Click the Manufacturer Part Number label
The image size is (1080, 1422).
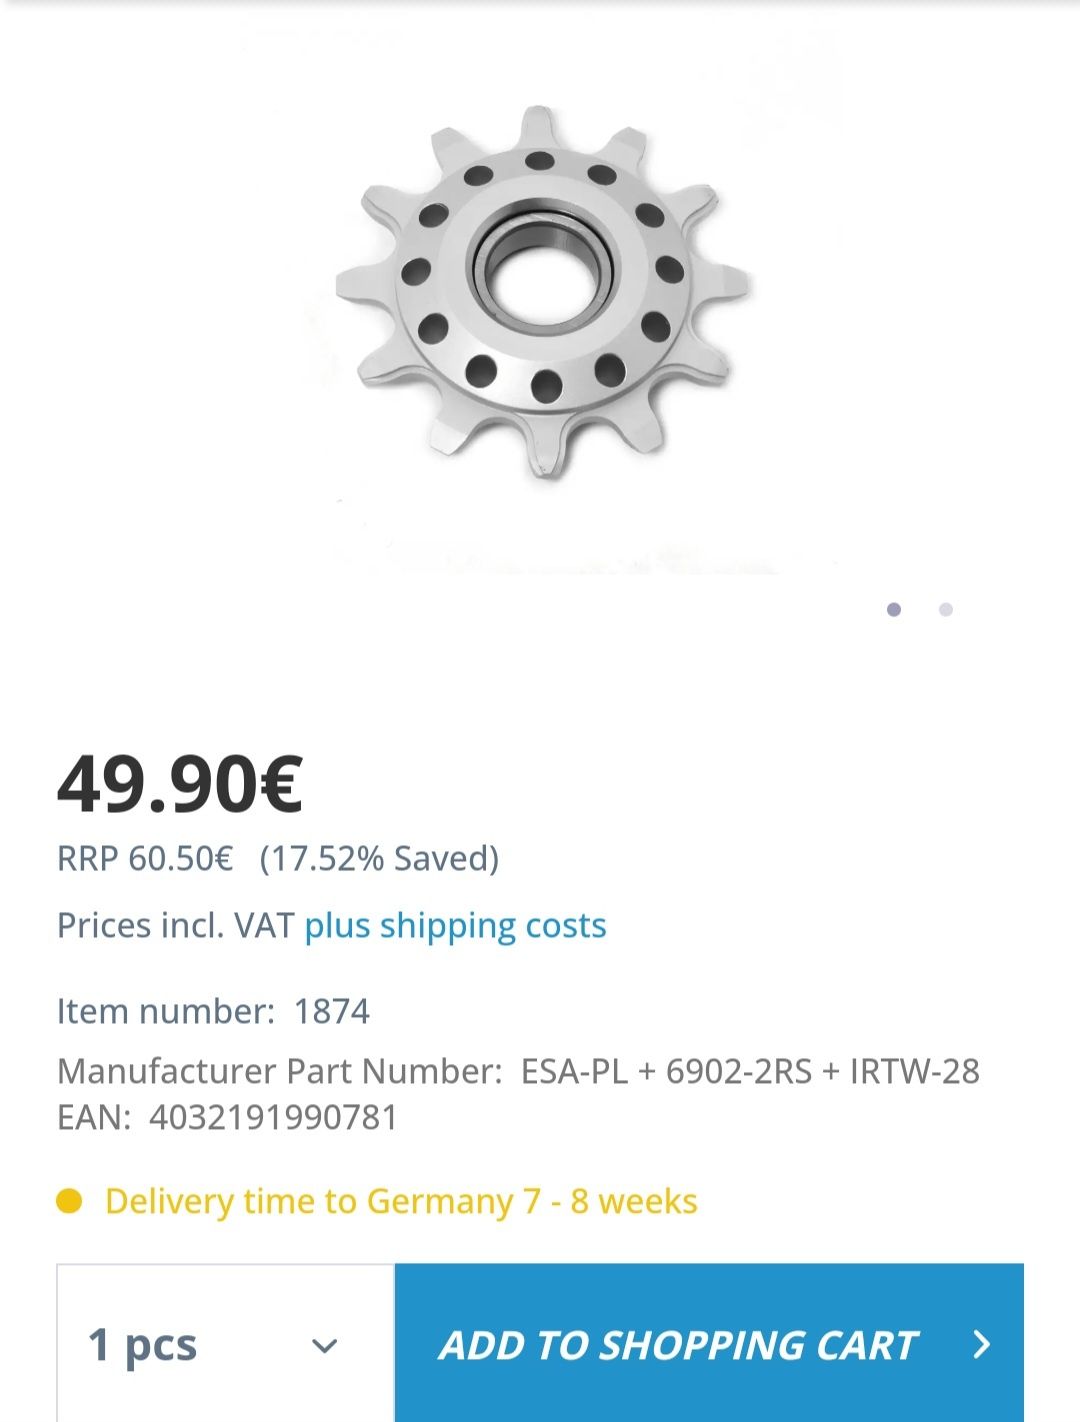[x=280, y=1072]
